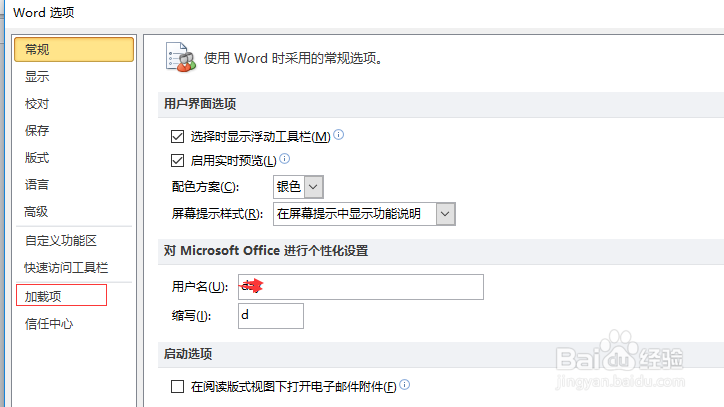Viewport: 724px width, 407px height.
Task: Click the 用户名 text field
Action: click(x=361, y=287)
